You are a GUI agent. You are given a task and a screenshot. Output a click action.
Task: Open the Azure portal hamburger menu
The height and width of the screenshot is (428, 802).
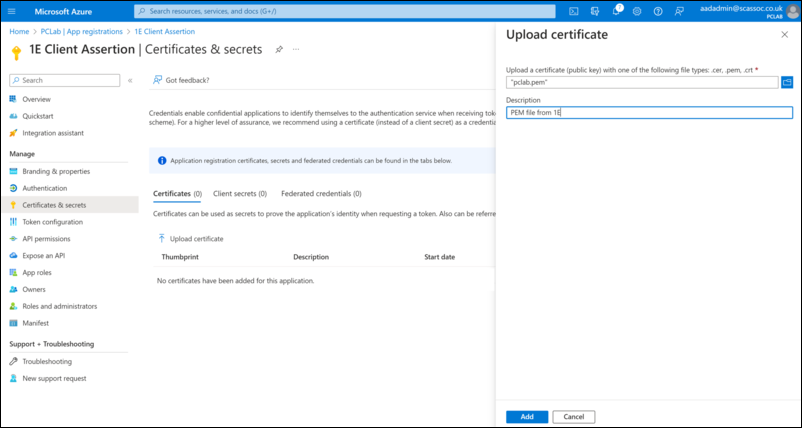[14, 11]
